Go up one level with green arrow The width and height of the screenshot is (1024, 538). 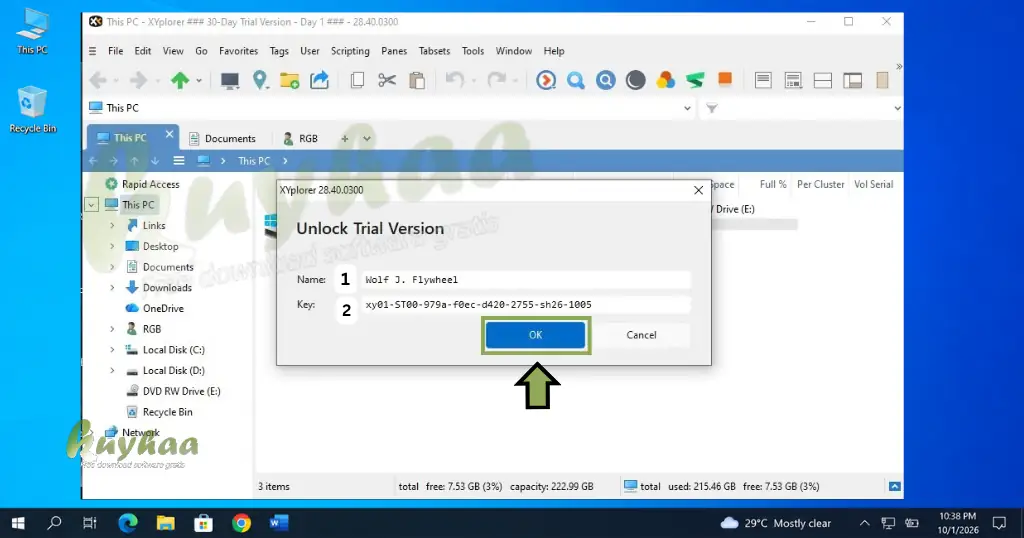click(180, 80)
